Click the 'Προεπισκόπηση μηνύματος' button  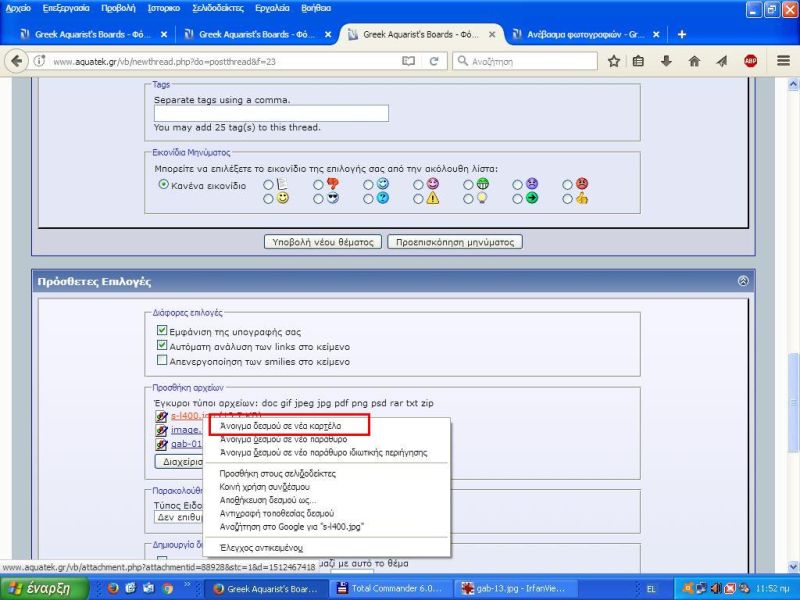coord(454,242)
